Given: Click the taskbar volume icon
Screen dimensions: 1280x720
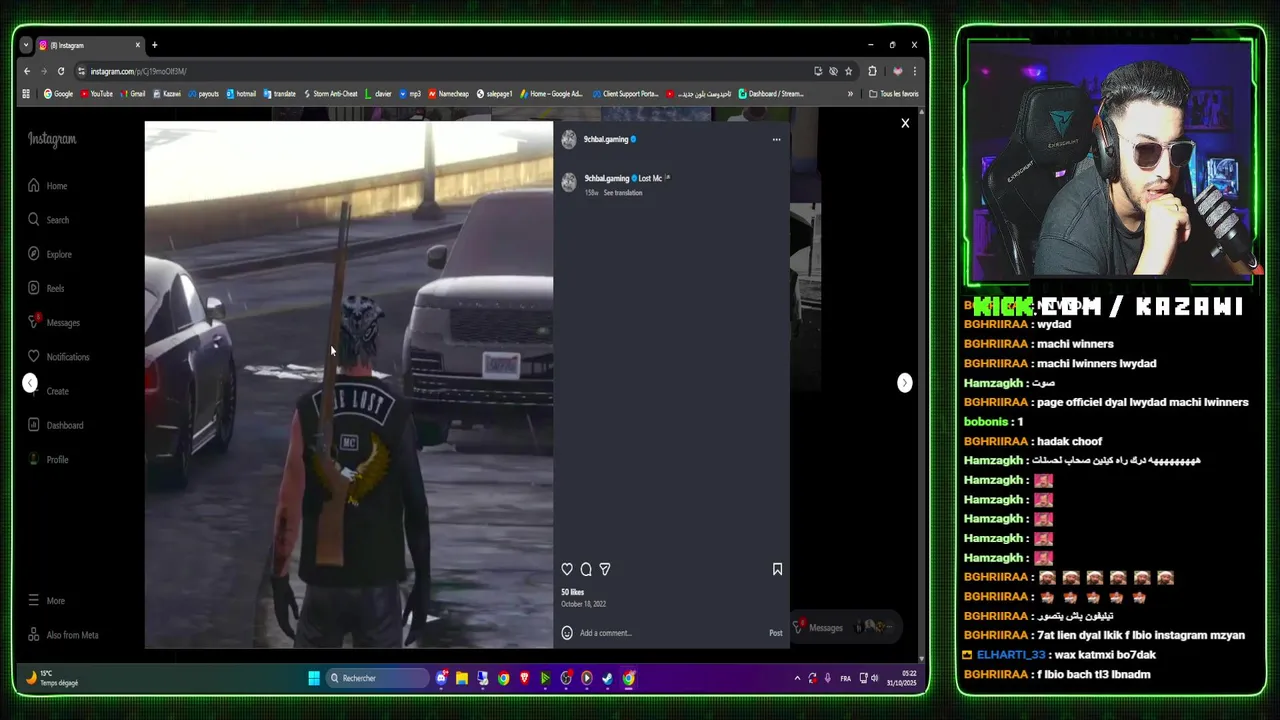Looking at the screenshot, I should (875, 678).
